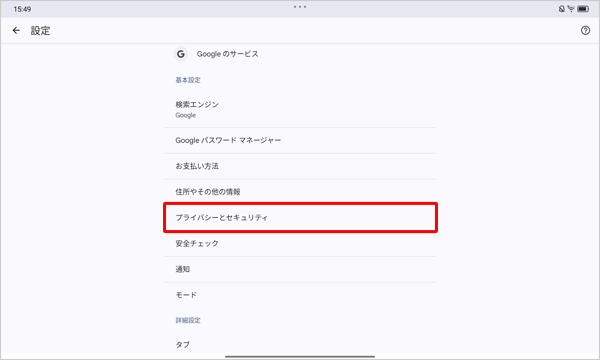Screen dimensions: 600x360
Task: Open the help question mark icon
Action: [585, 30]
